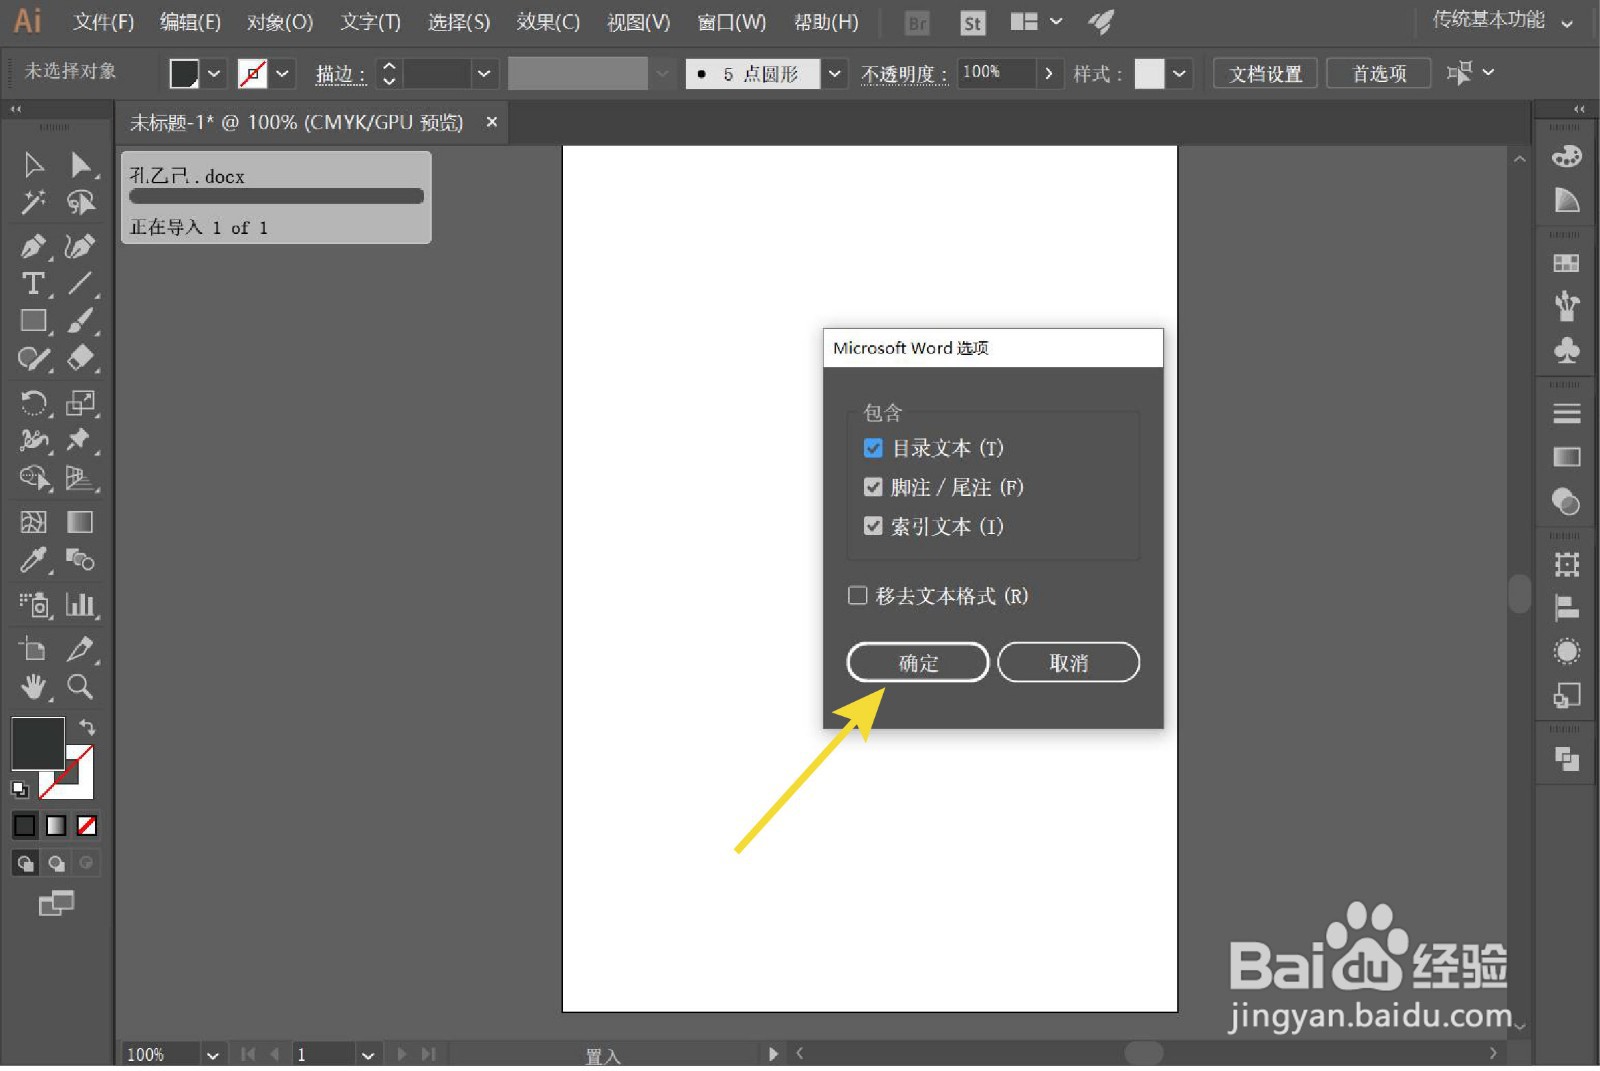Select the Shaper tool
The width and height of the screenshot is (1600, 1071).
[x=33, y=359]
